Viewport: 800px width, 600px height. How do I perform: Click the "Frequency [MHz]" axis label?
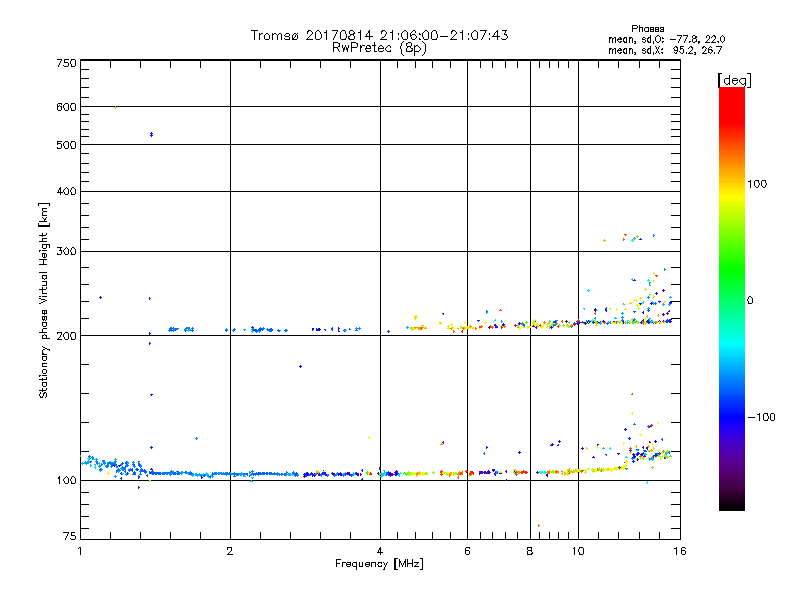pos(379,564)
